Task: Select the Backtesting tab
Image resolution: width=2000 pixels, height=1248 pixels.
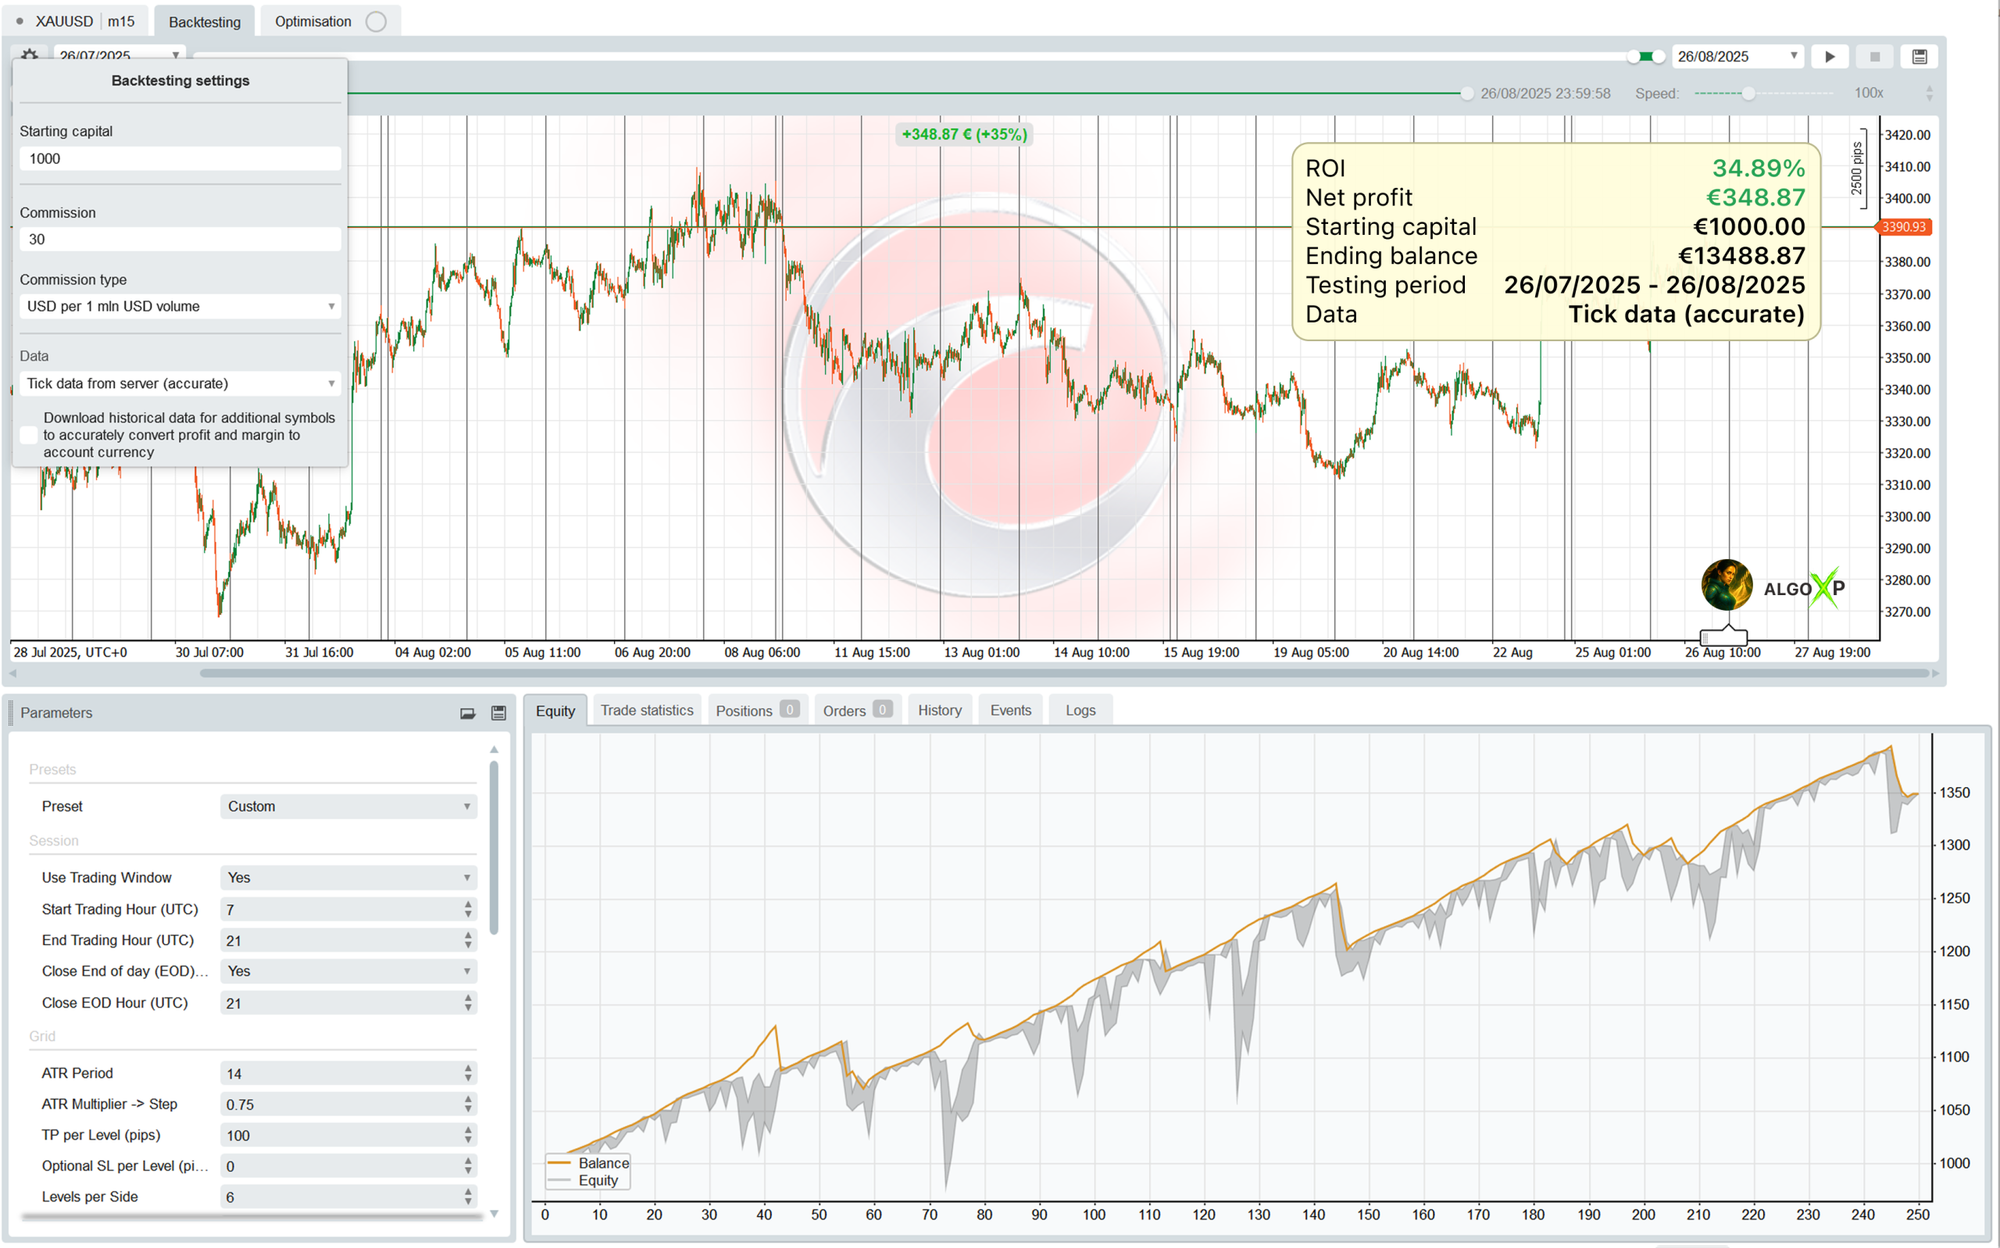Action: click(204, 22)
